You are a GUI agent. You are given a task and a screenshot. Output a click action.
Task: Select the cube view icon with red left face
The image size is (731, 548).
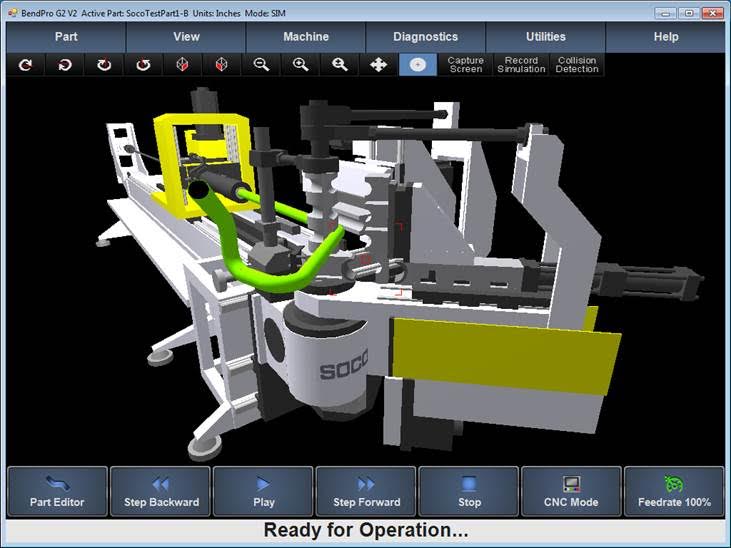(x=221, y=64)
